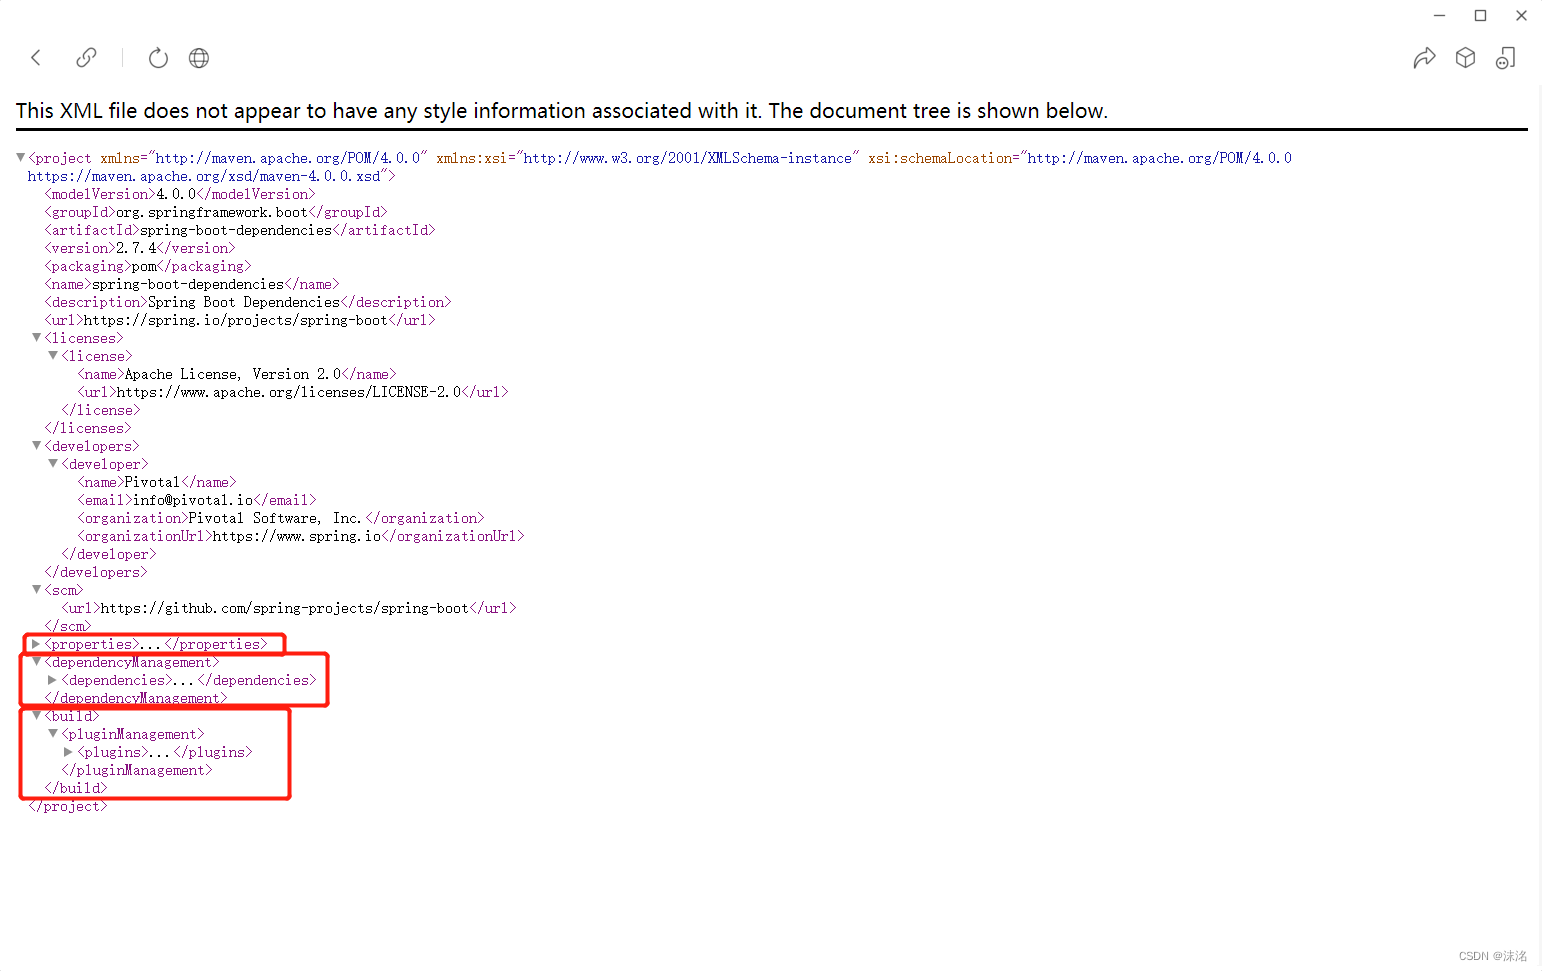Click the minimize window icon
Viewport: 1542px width, 971px height.
coord(1439,15)
